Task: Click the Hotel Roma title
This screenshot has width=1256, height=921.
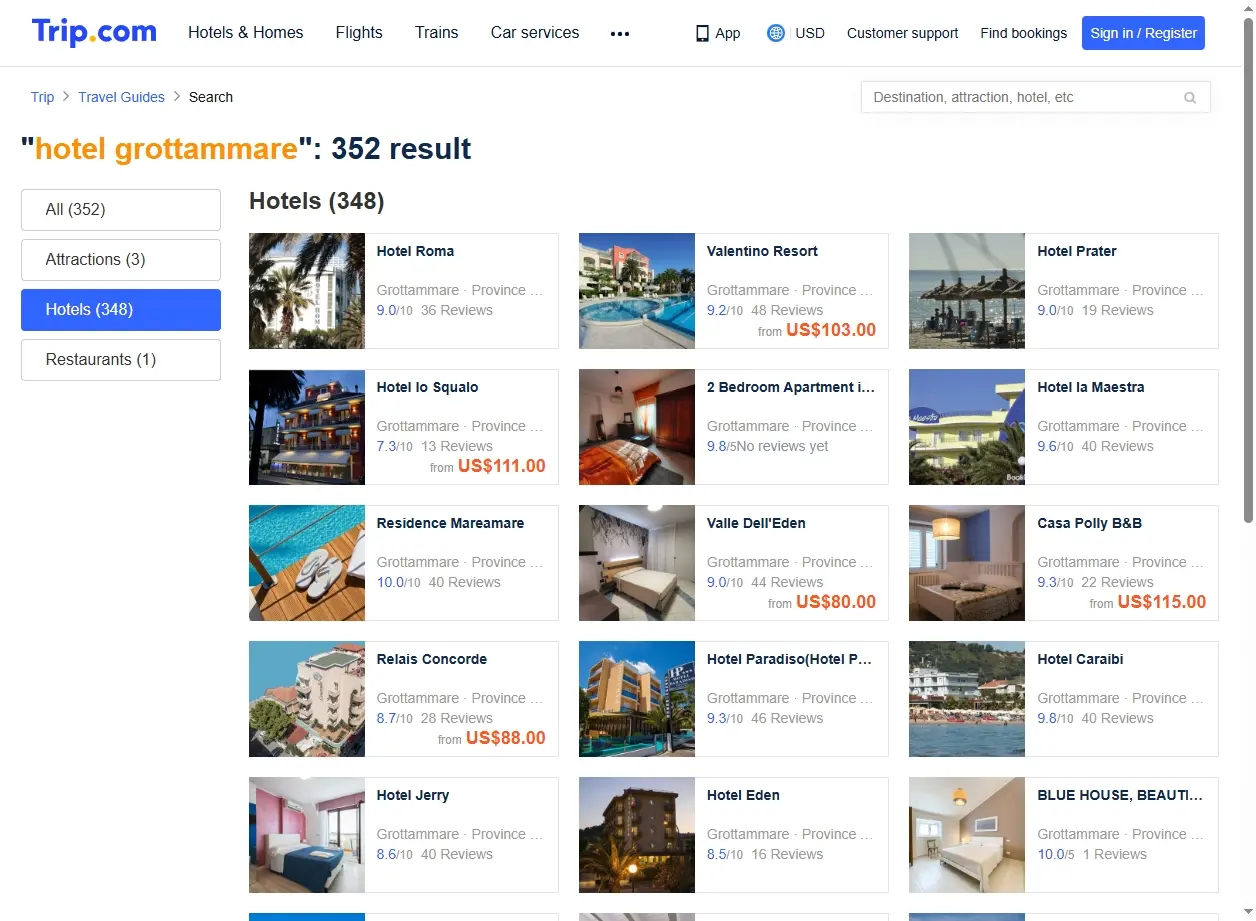Action: 415,251
